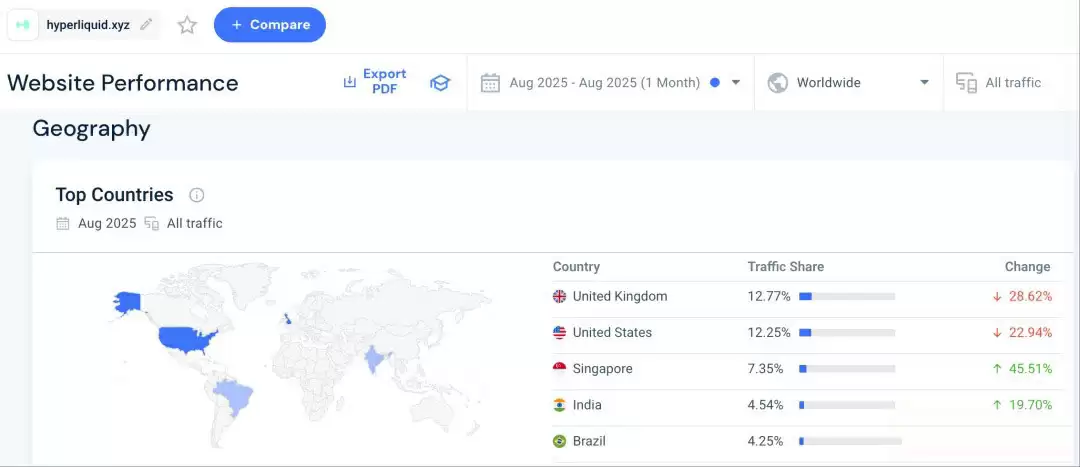Select the United States country row

pyautogui.click(x=611, y=333)
